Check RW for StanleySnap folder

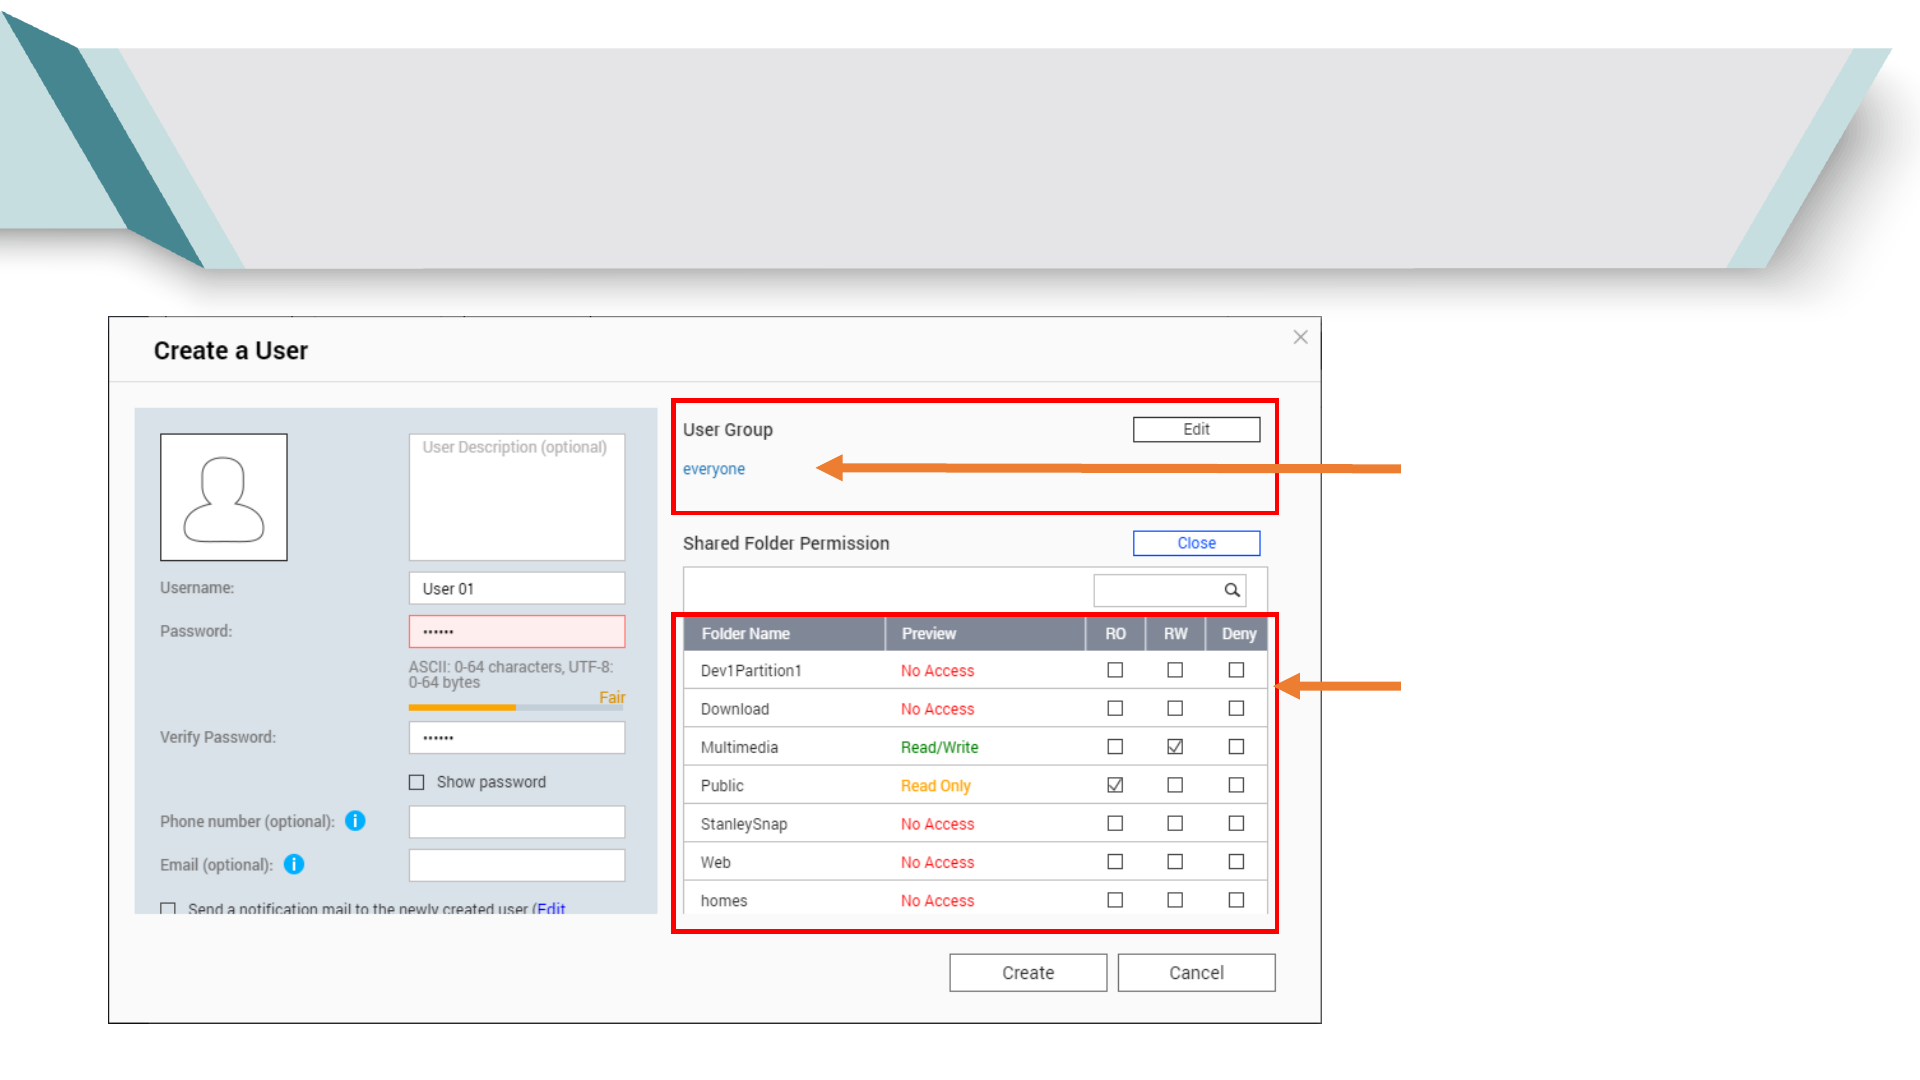pos(1175,823)
